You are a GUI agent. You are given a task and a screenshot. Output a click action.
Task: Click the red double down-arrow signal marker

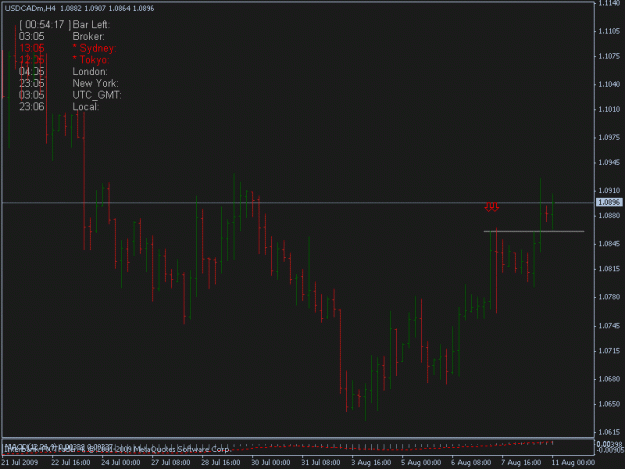pos(491,206)
